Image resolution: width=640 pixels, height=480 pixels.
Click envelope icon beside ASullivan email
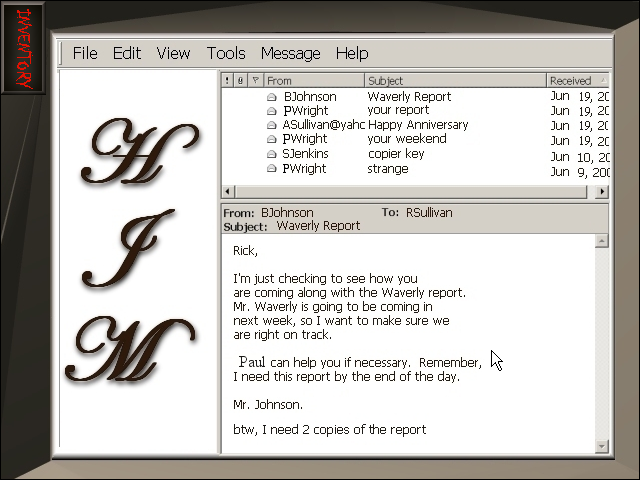(x=271, y=126)
